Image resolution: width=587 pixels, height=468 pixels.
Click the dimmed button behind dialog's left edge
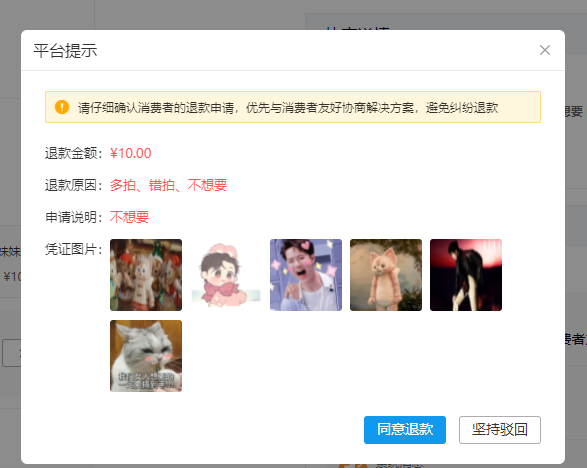click(12, 353)
